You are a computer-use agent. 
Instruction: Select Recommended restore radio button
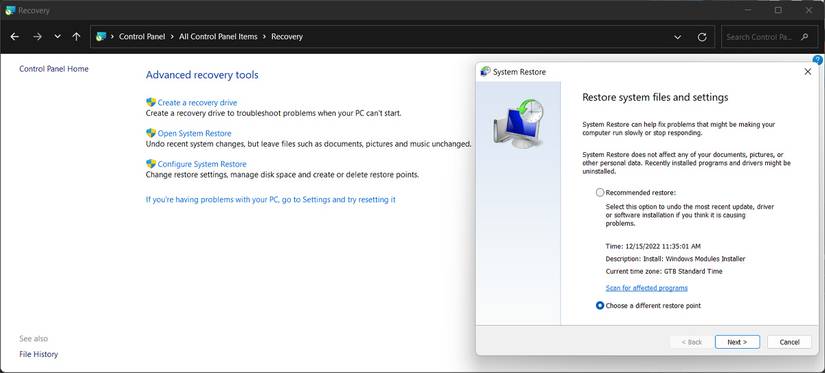pos(600,193)
